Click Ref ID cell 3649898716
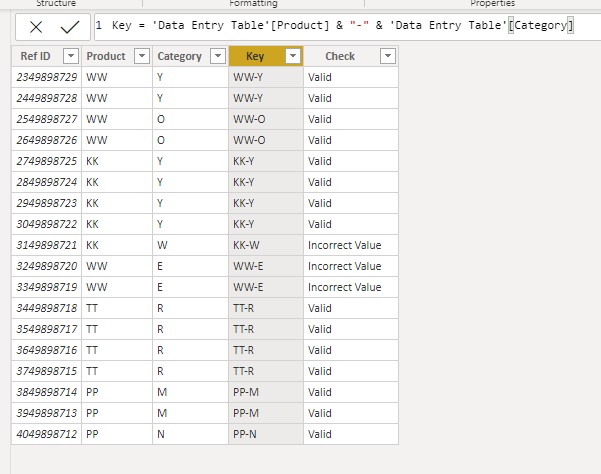The image size is (601, 474). [x=46, y=350]
